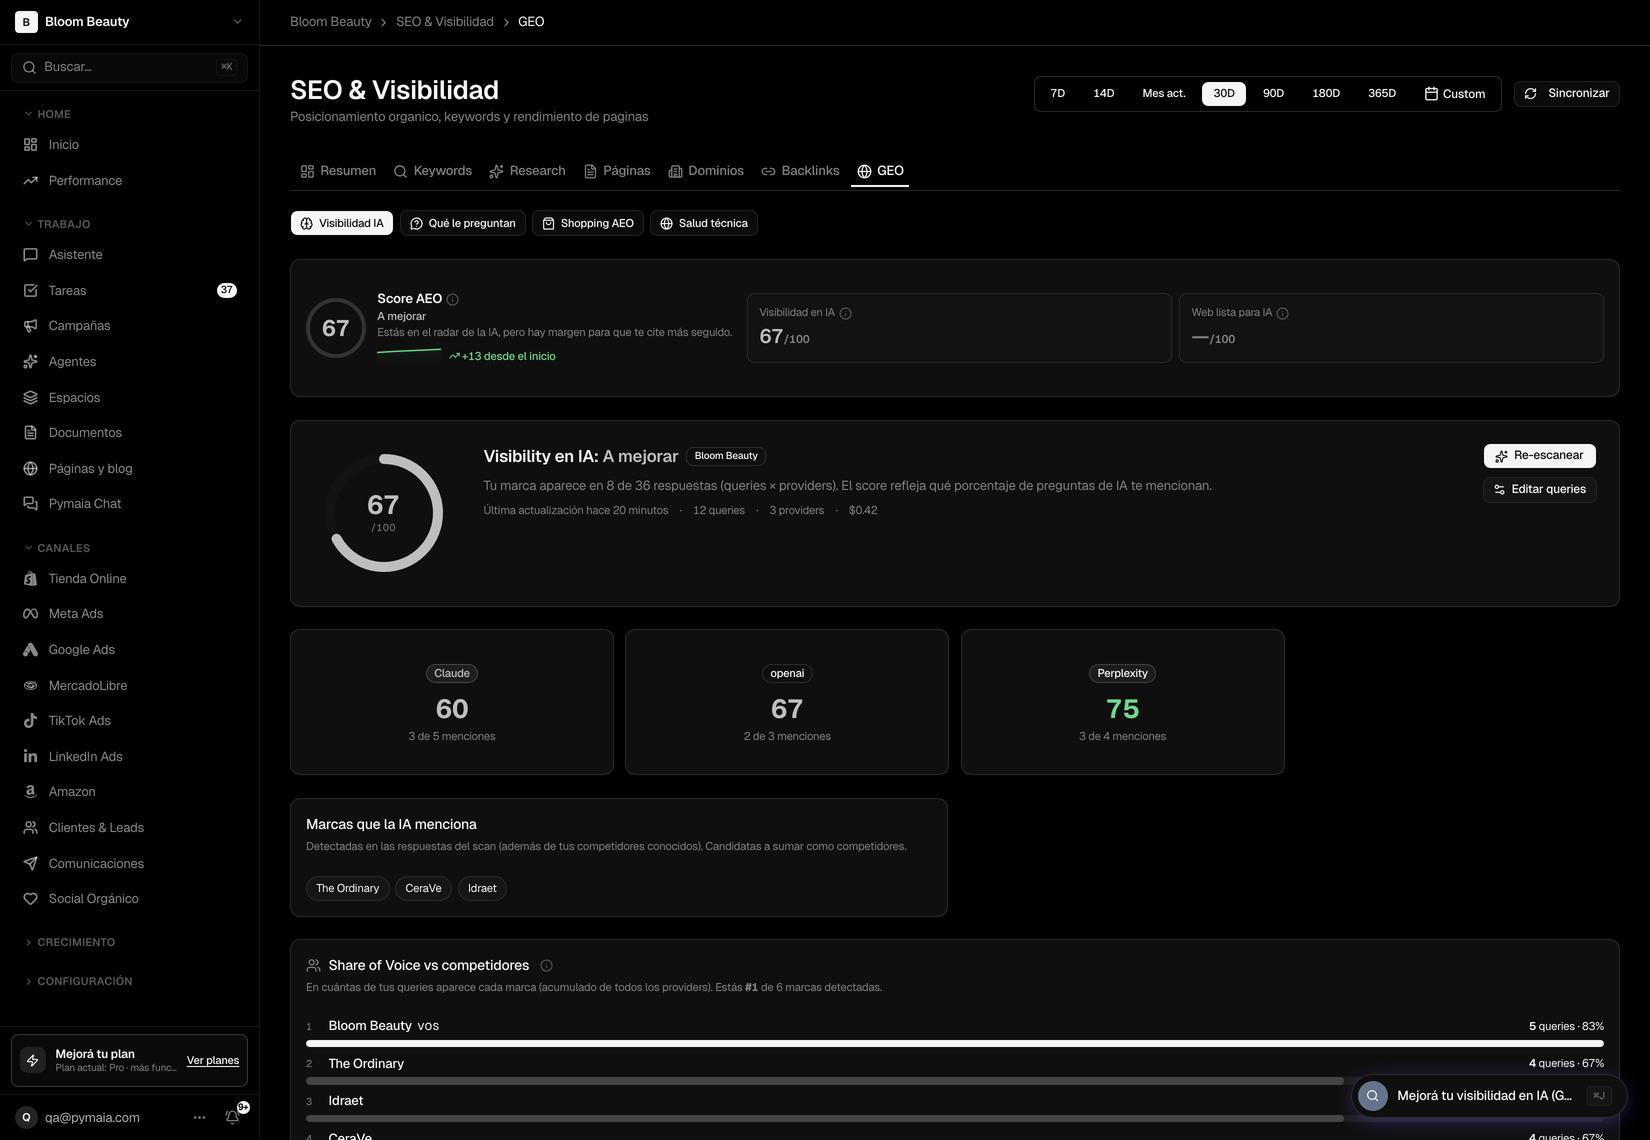
Task: Select the 90D date range
Action: click(x=1273, y=94)
